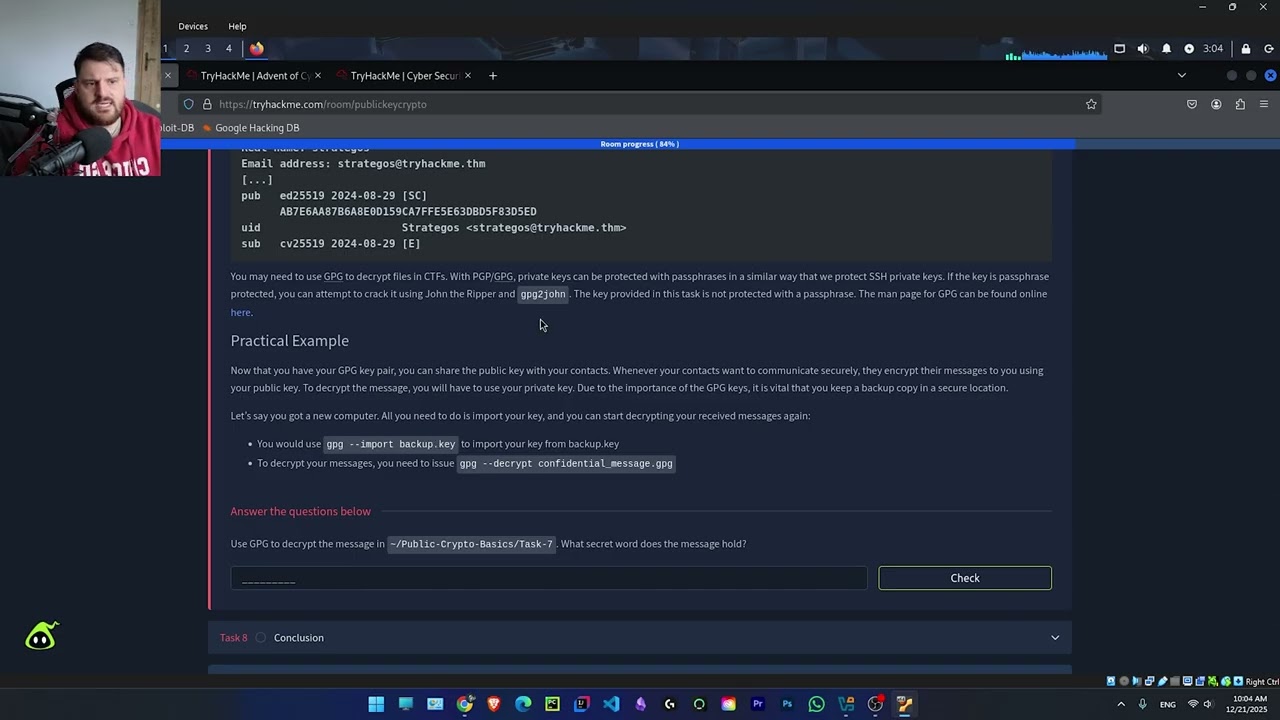The width and height of the screenshot is (1280, 720).
Task: Close the Advent of Cyber tab
Action: point(317,76)
